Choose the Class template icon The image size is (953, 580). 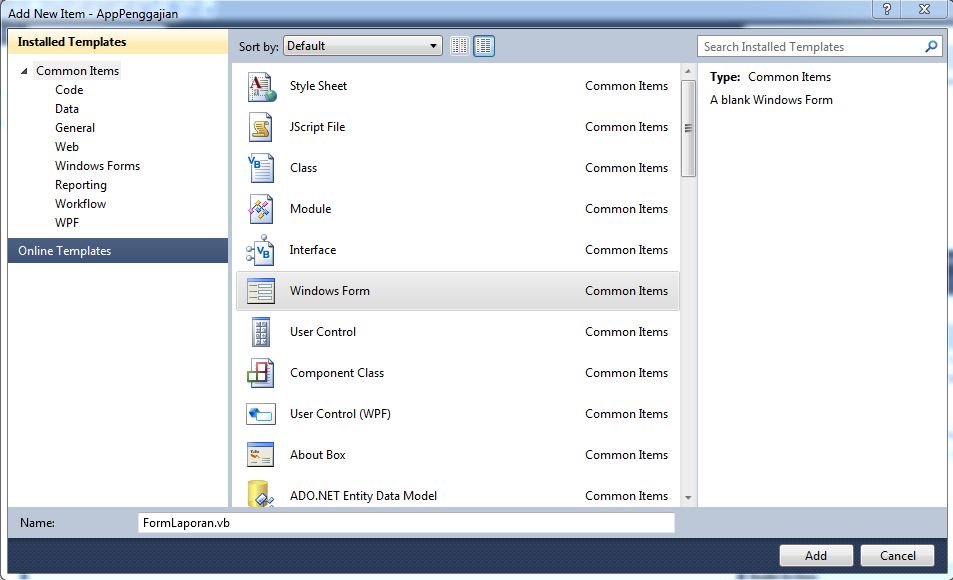click(261, 168)
